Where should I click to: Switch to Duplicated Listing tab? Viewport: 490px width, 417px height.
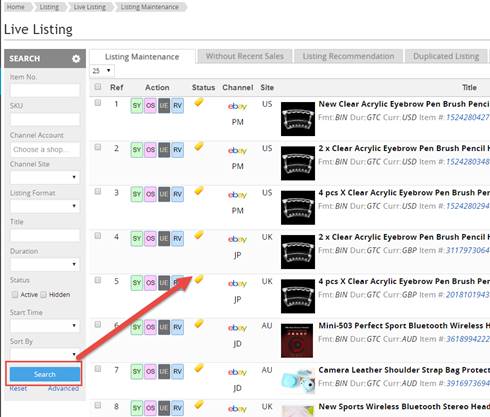tap(446, 56)
